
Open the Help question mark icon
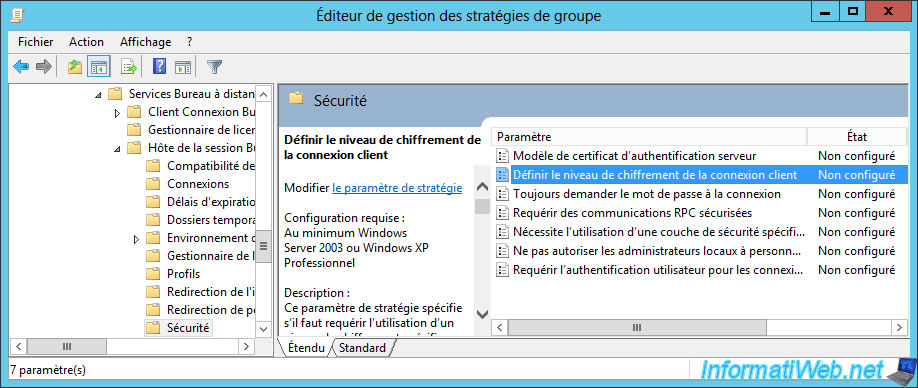(159, 67)
